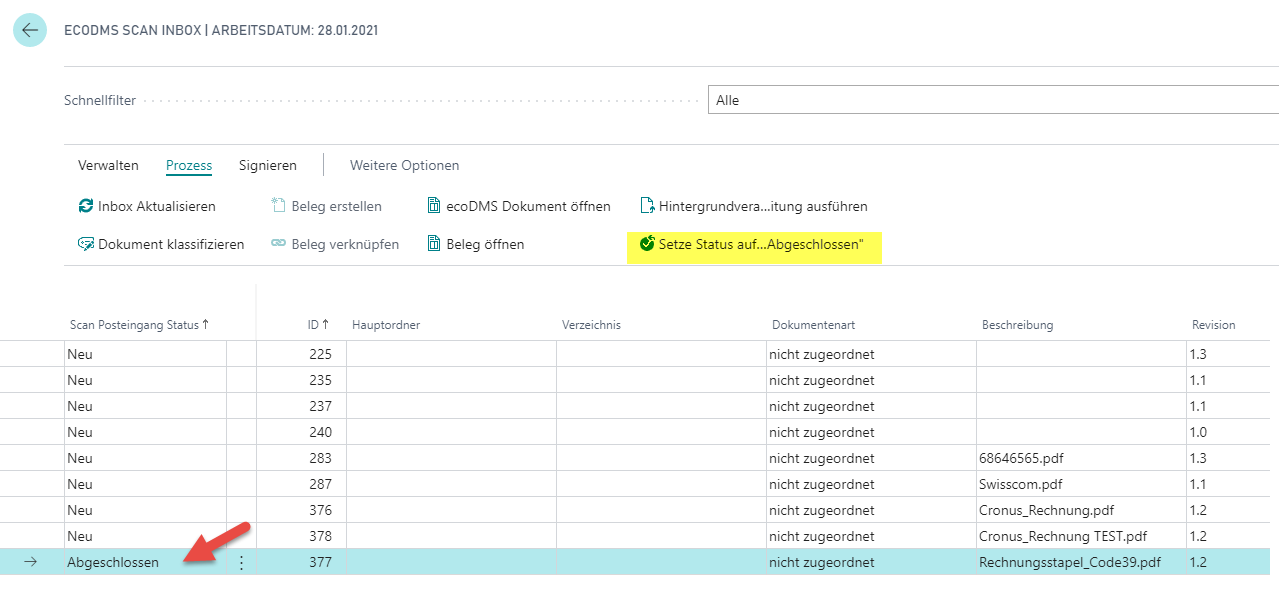Screen dimensions: 1279x616
Task: Click the ecoDMS Dokument öffnen icon
Action: [x=434, y=206]
